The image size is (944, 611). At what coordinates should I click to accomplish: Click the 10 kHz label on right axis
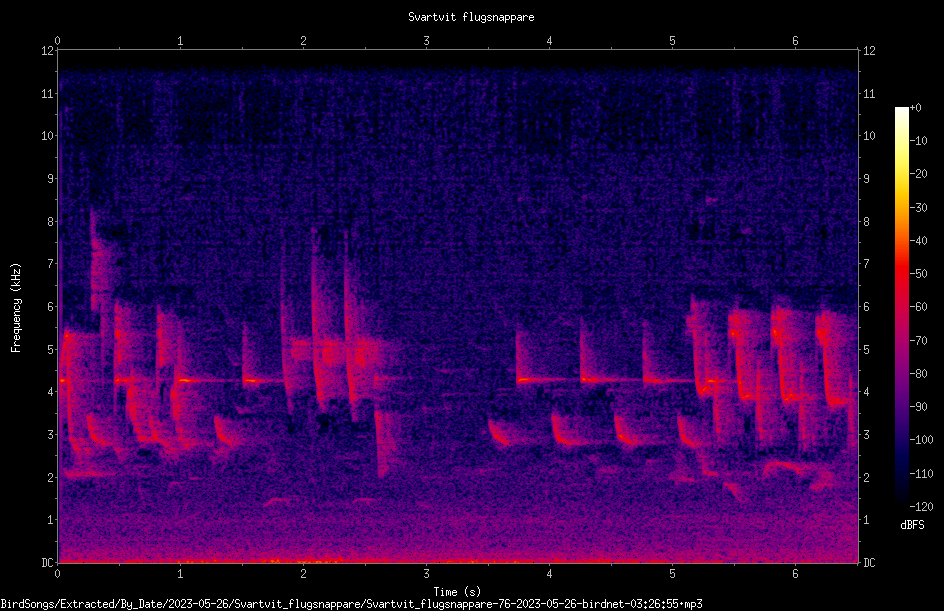(869, 136)
